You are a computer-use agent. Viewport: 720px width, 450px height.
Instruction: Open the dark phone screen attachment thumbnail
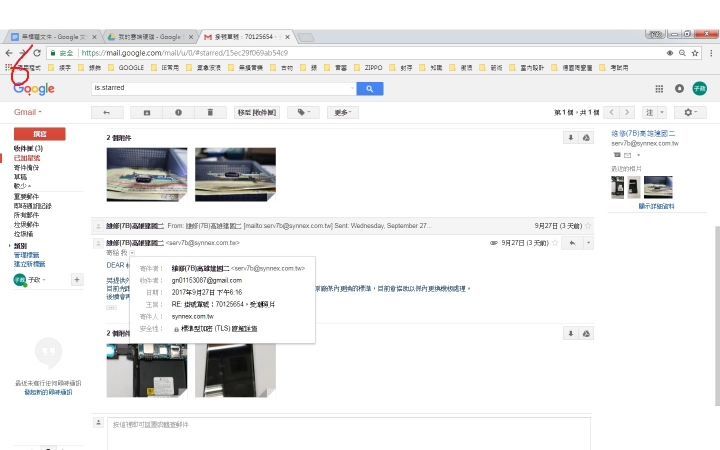[x=235, y=370]
